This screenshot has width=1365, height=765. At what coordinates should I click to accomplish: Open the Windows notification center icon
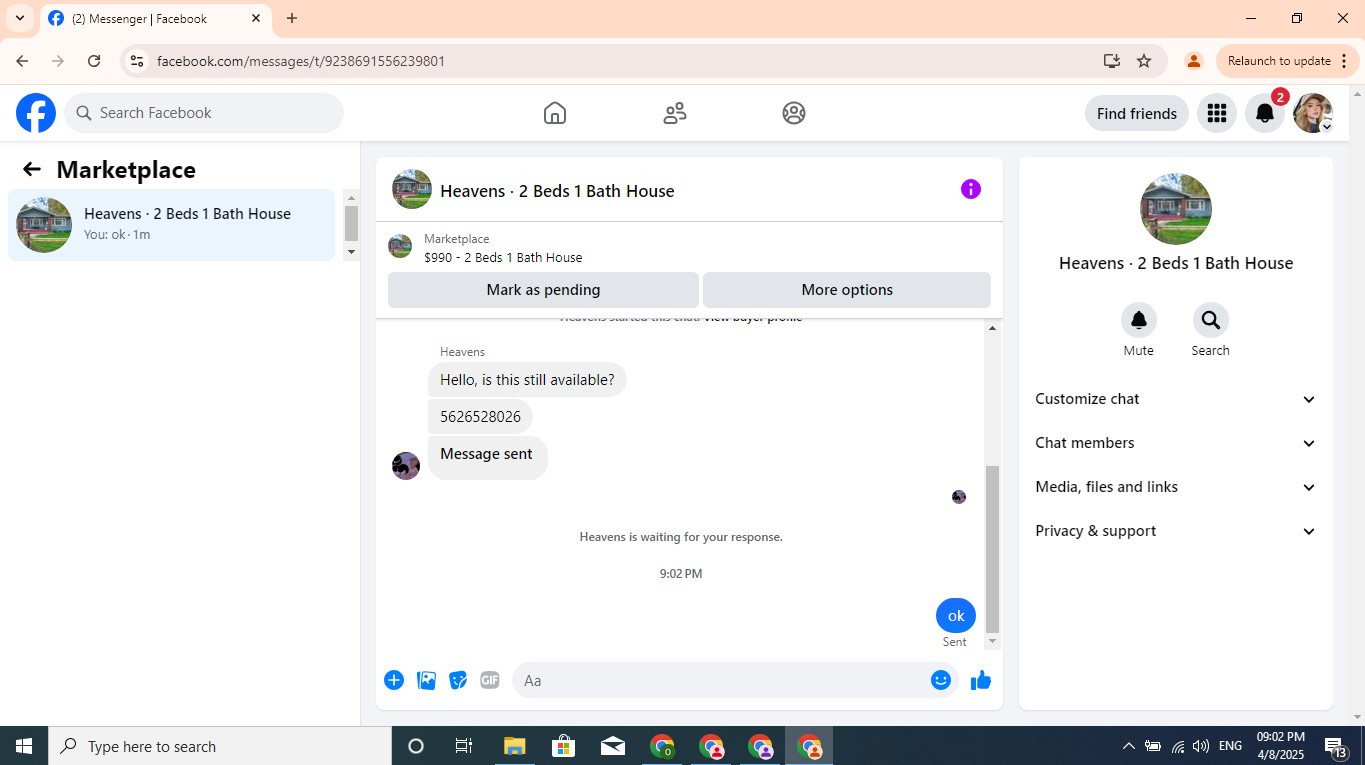(1336, 746)
